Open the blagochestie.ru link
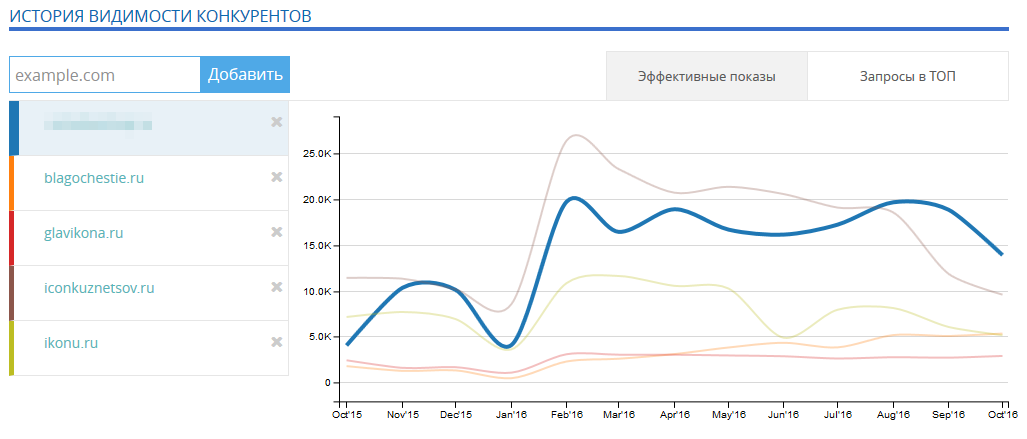The height and width of the screenshot is (439, 1027). [94, 178]
